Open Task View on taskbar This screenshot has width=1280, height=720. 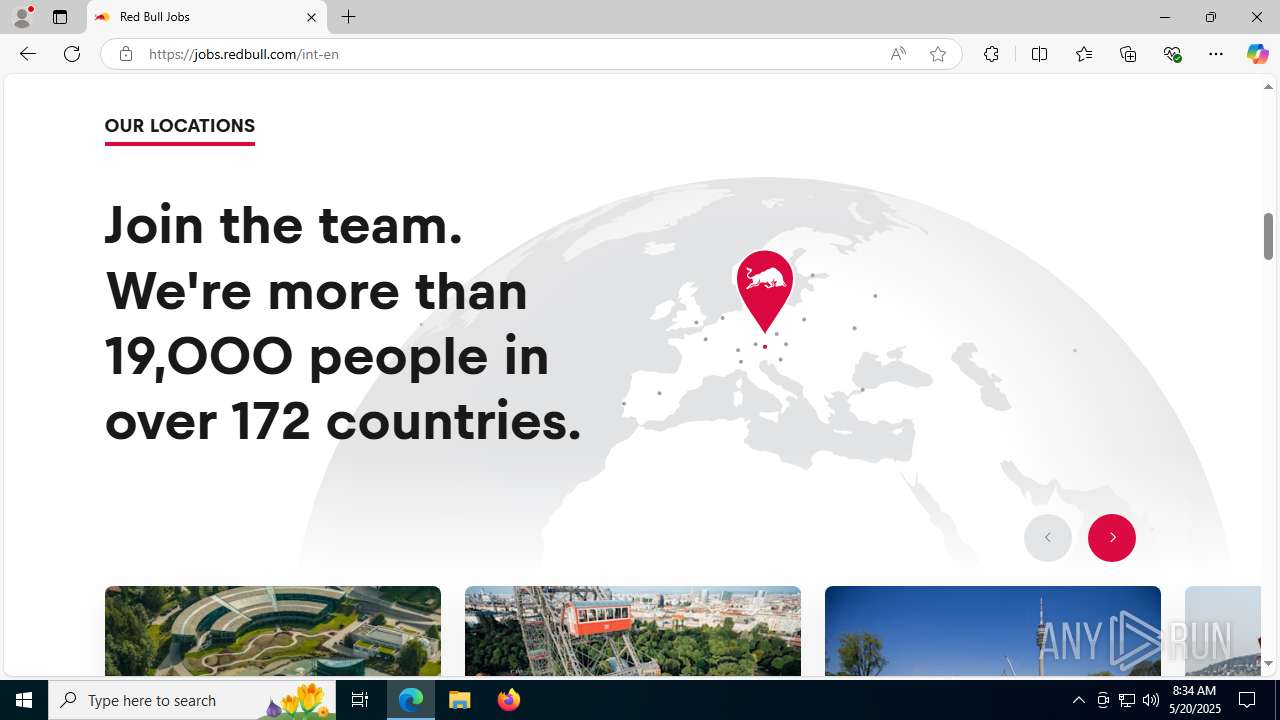(x=360, y=700)
